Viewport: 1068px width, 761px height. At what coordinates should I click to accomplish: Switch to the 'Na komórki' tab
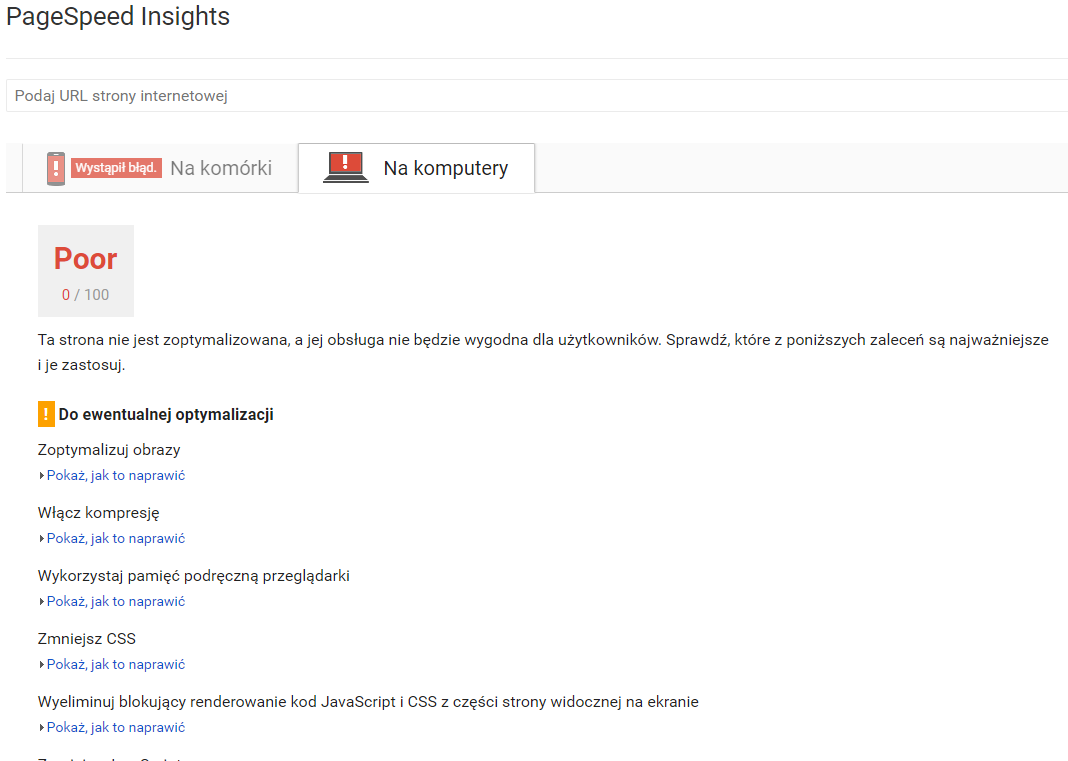pyautogui.click(x=220, y=168)
